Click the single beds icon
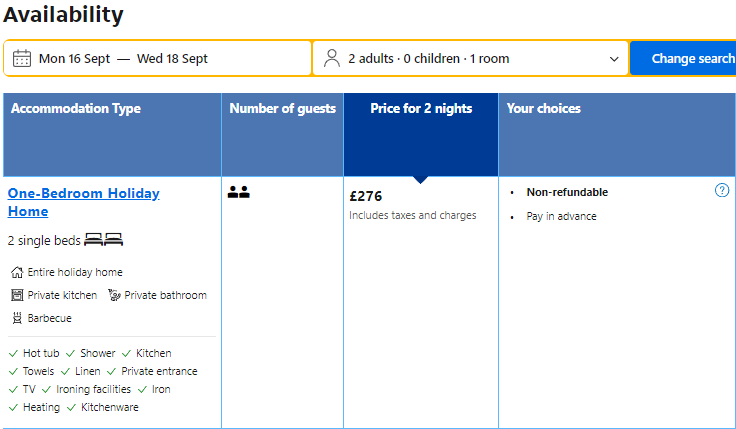 103,240
